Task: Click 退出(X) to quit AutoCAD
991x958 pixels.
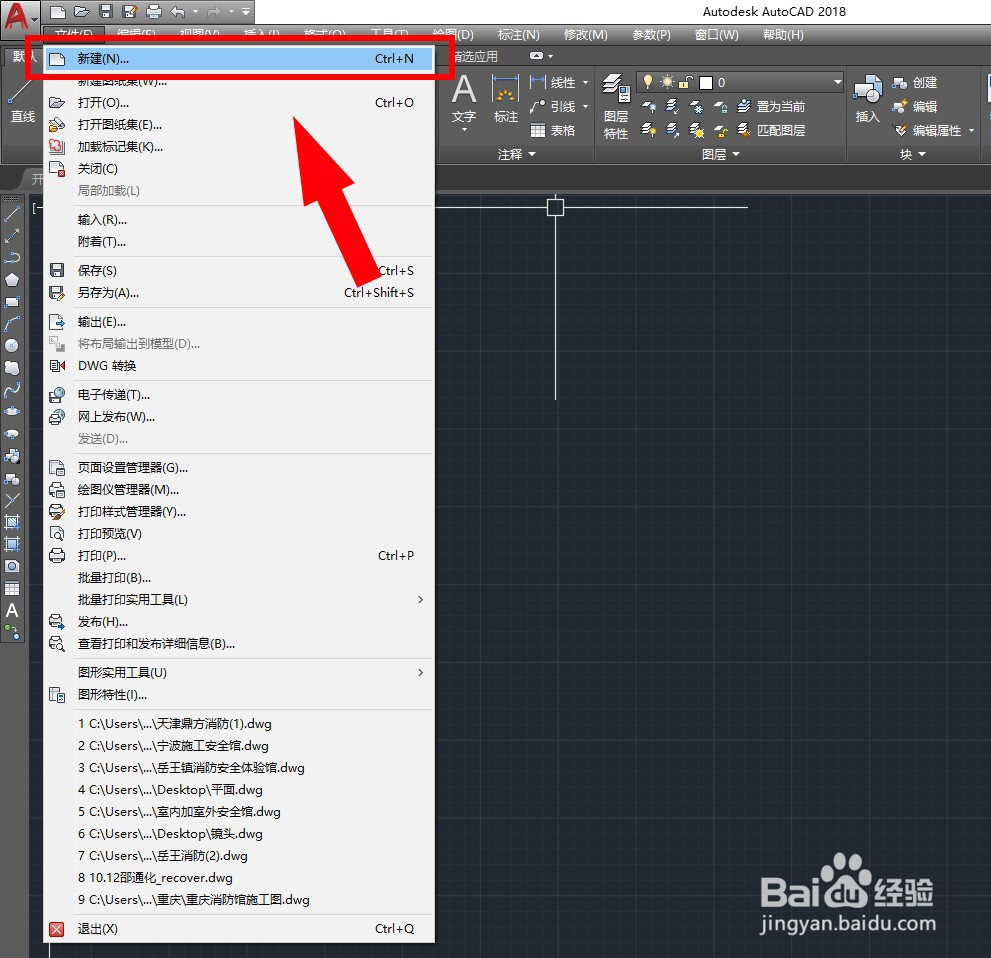Action: pyautogui.click(x=240, y=929)
